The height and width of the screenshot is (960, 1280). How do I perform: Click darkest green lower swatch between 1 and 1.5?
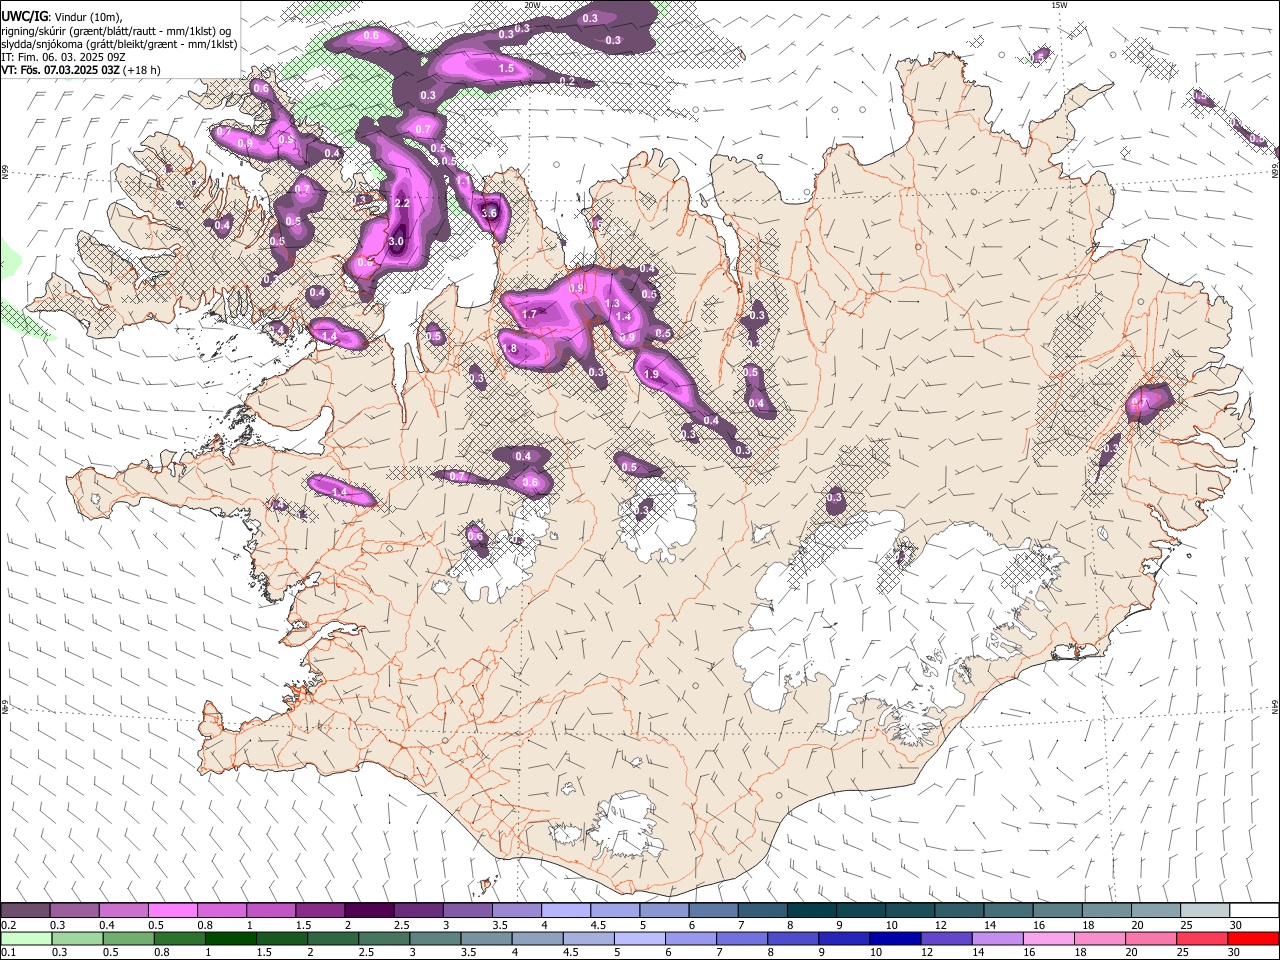(231, 939)
